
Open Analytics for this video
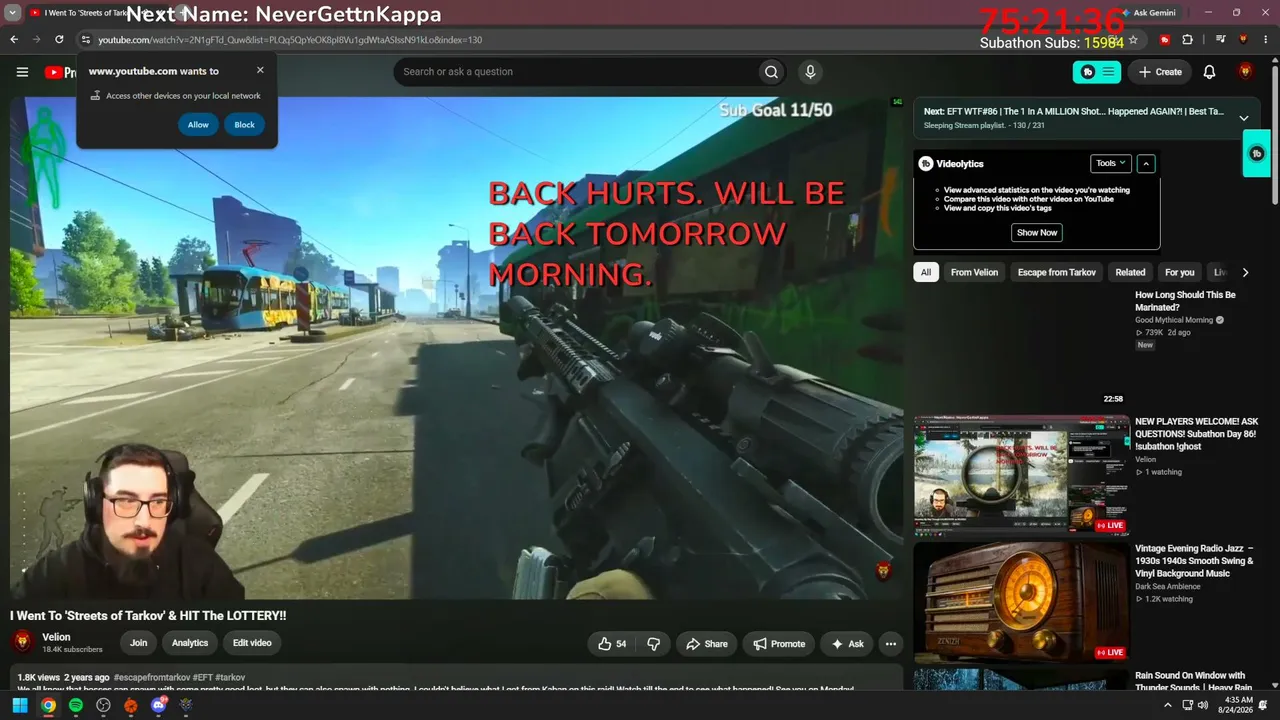[190, 644]
